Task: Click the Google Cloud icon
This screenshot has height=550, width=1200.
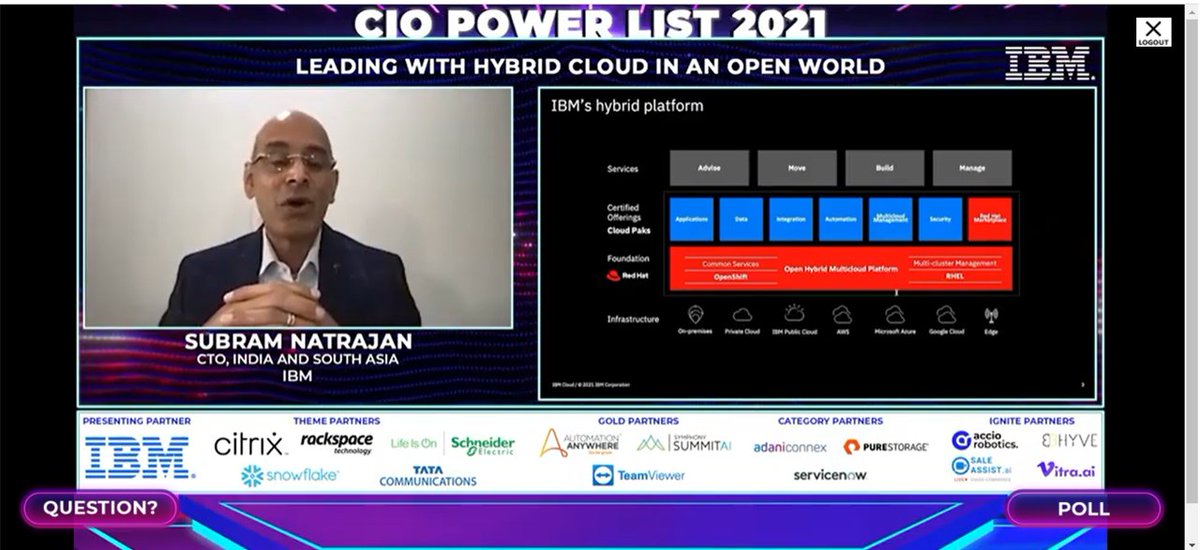Action: pyautogui.click(x=946, y=314)
